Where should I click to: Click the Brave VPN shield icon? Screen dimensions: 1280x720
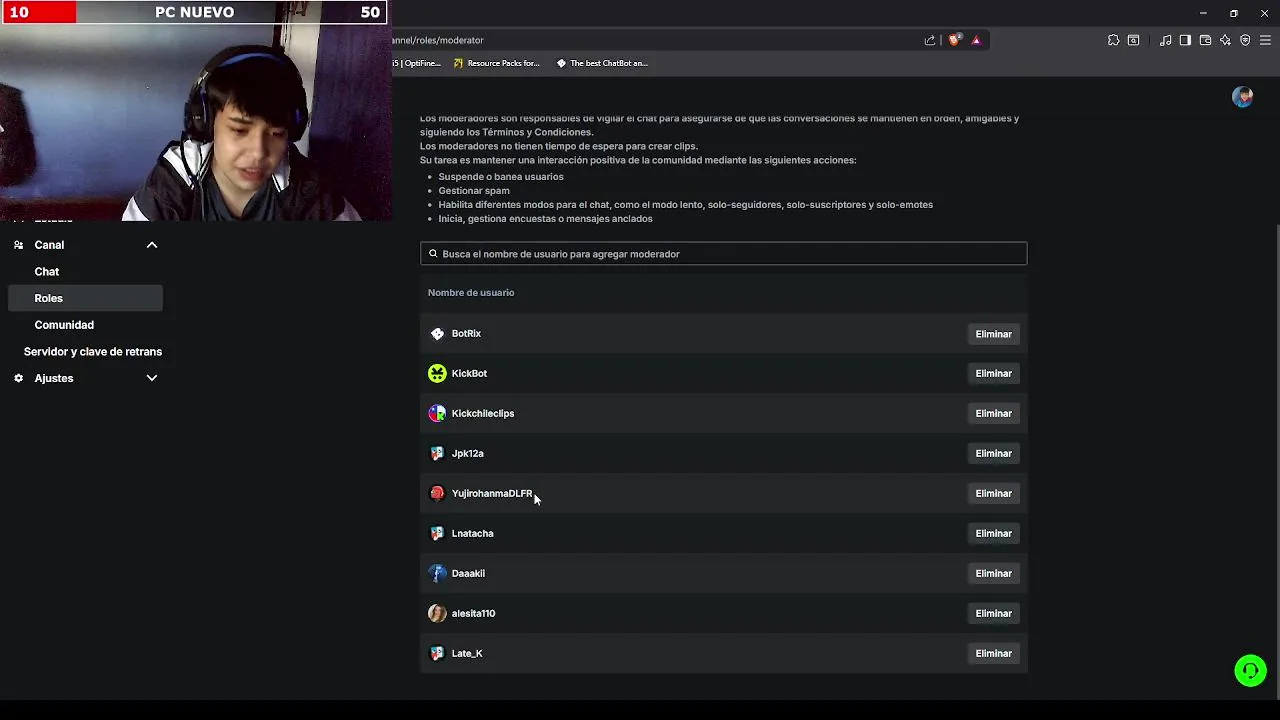tap(1245, 40)
